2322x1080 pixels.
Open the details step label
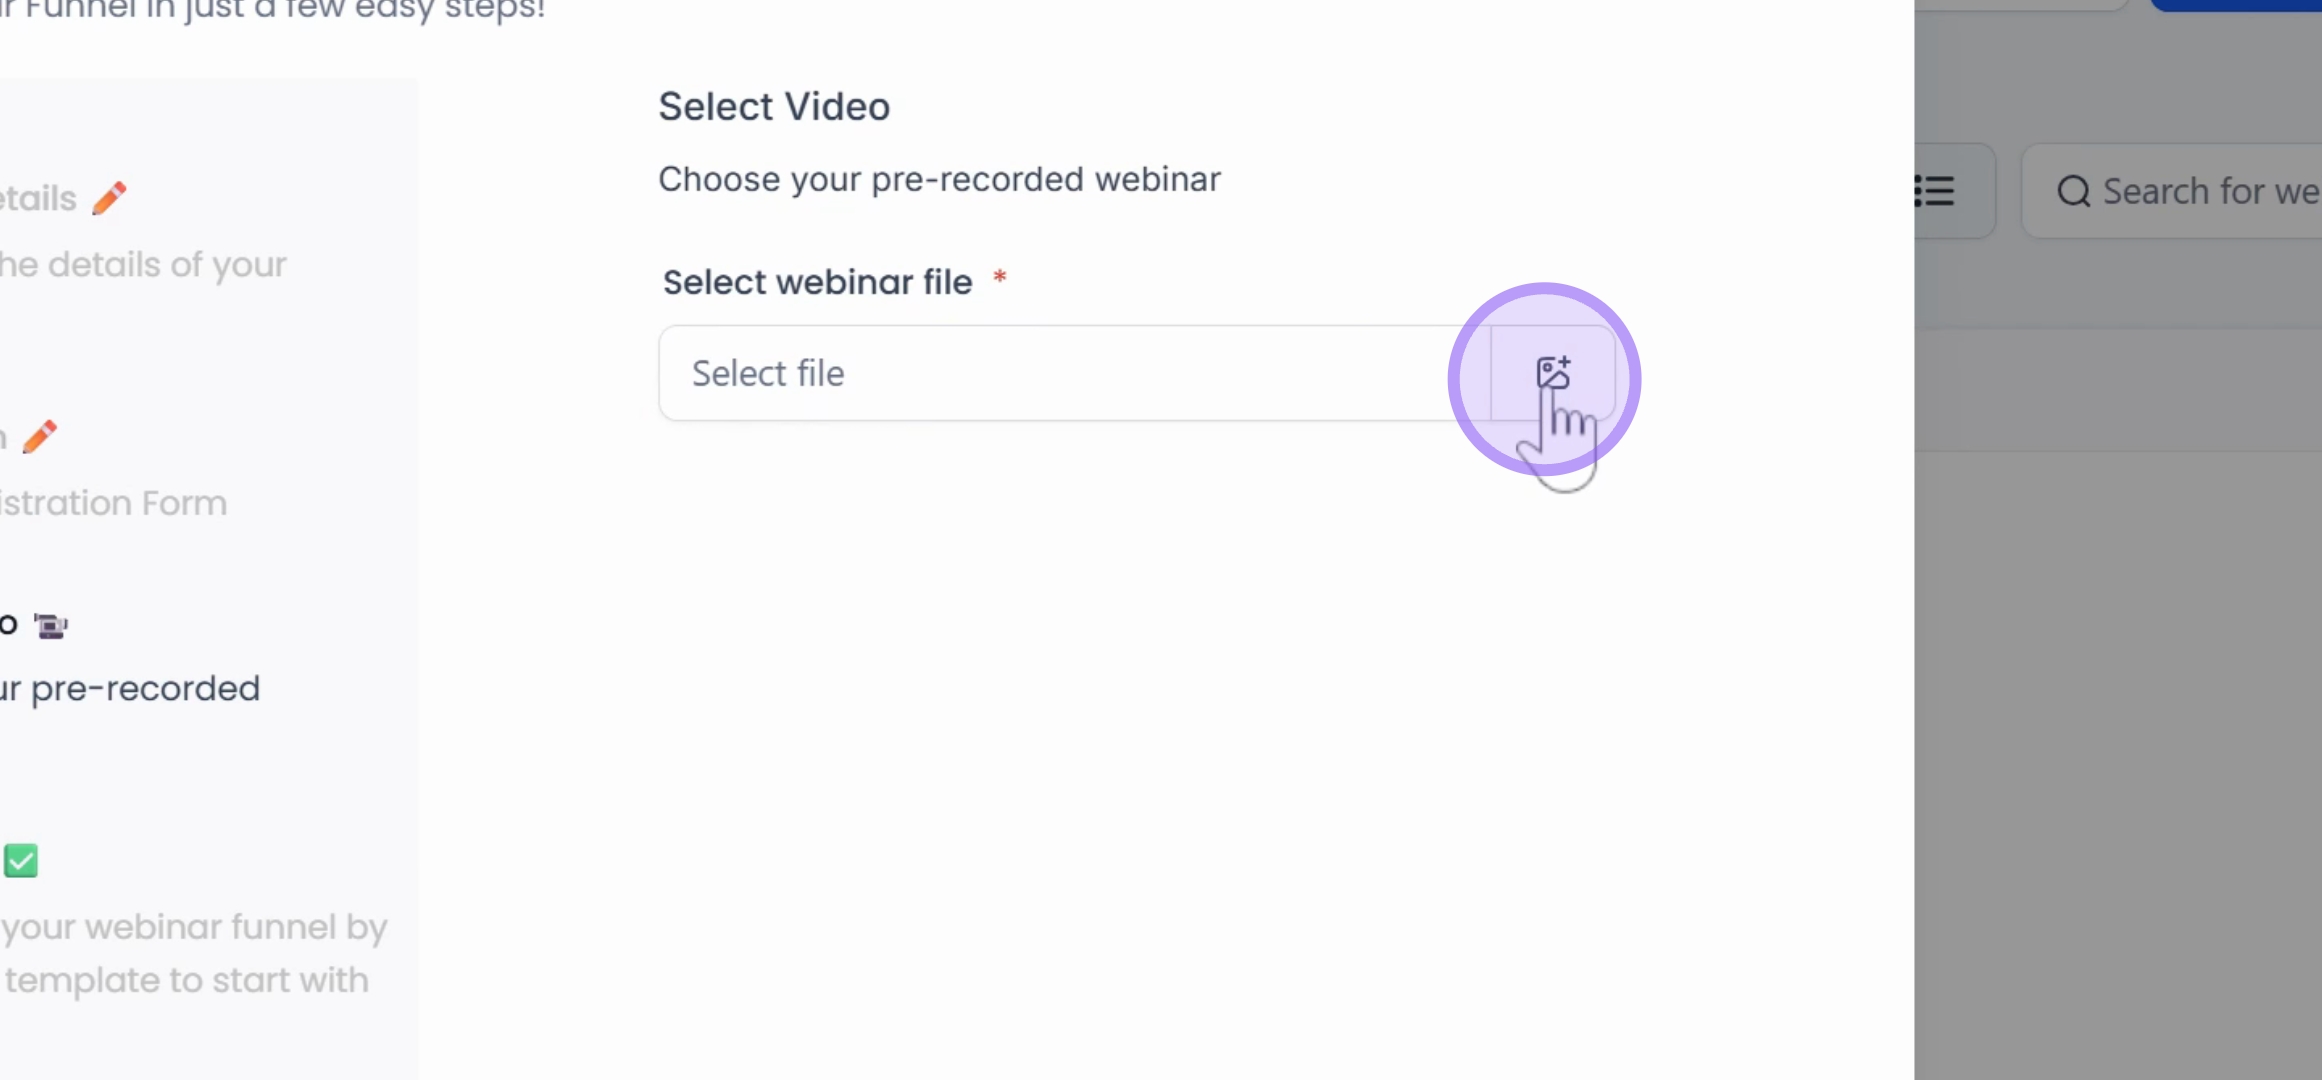38,198
